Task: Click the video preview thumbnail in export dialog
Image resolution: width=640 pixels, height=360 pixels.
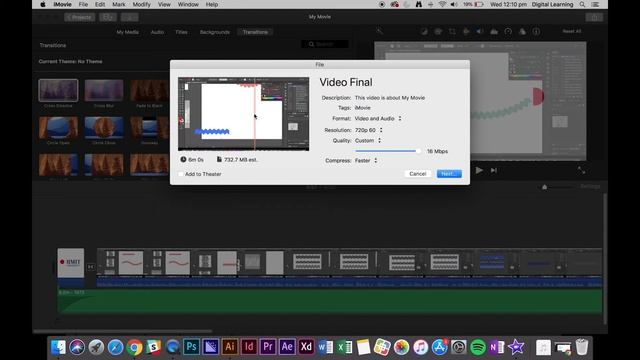Action: point(243,114)
